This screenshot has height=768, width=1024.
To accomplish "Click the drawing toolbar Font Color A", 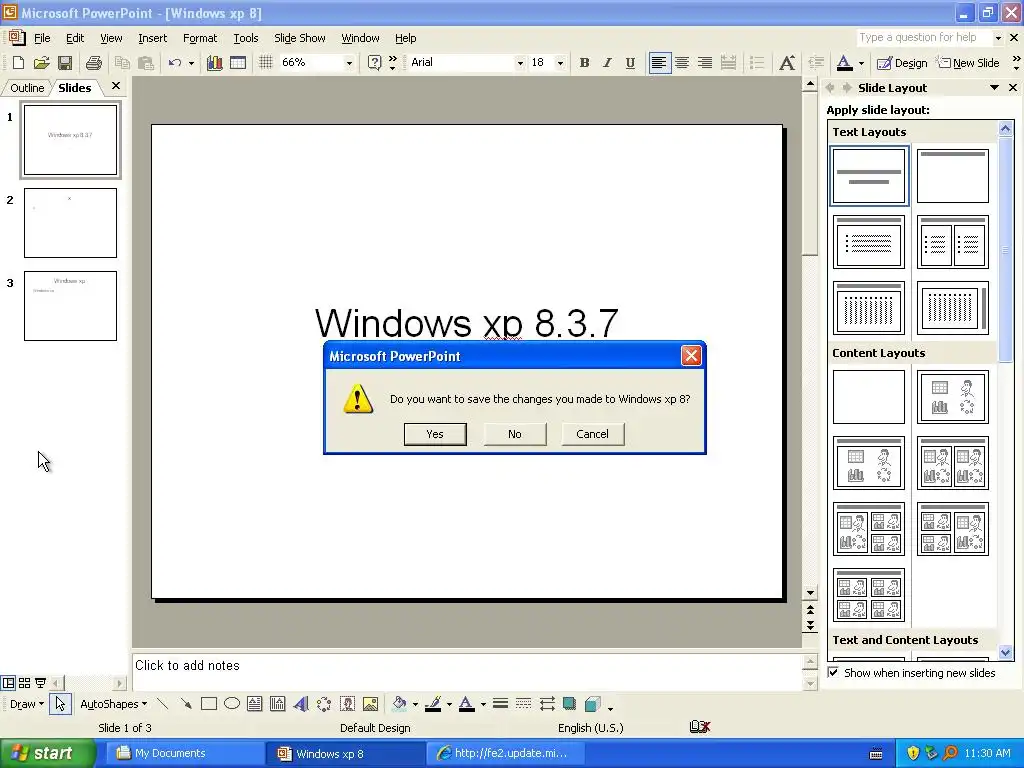I will (x=466, y=704).
